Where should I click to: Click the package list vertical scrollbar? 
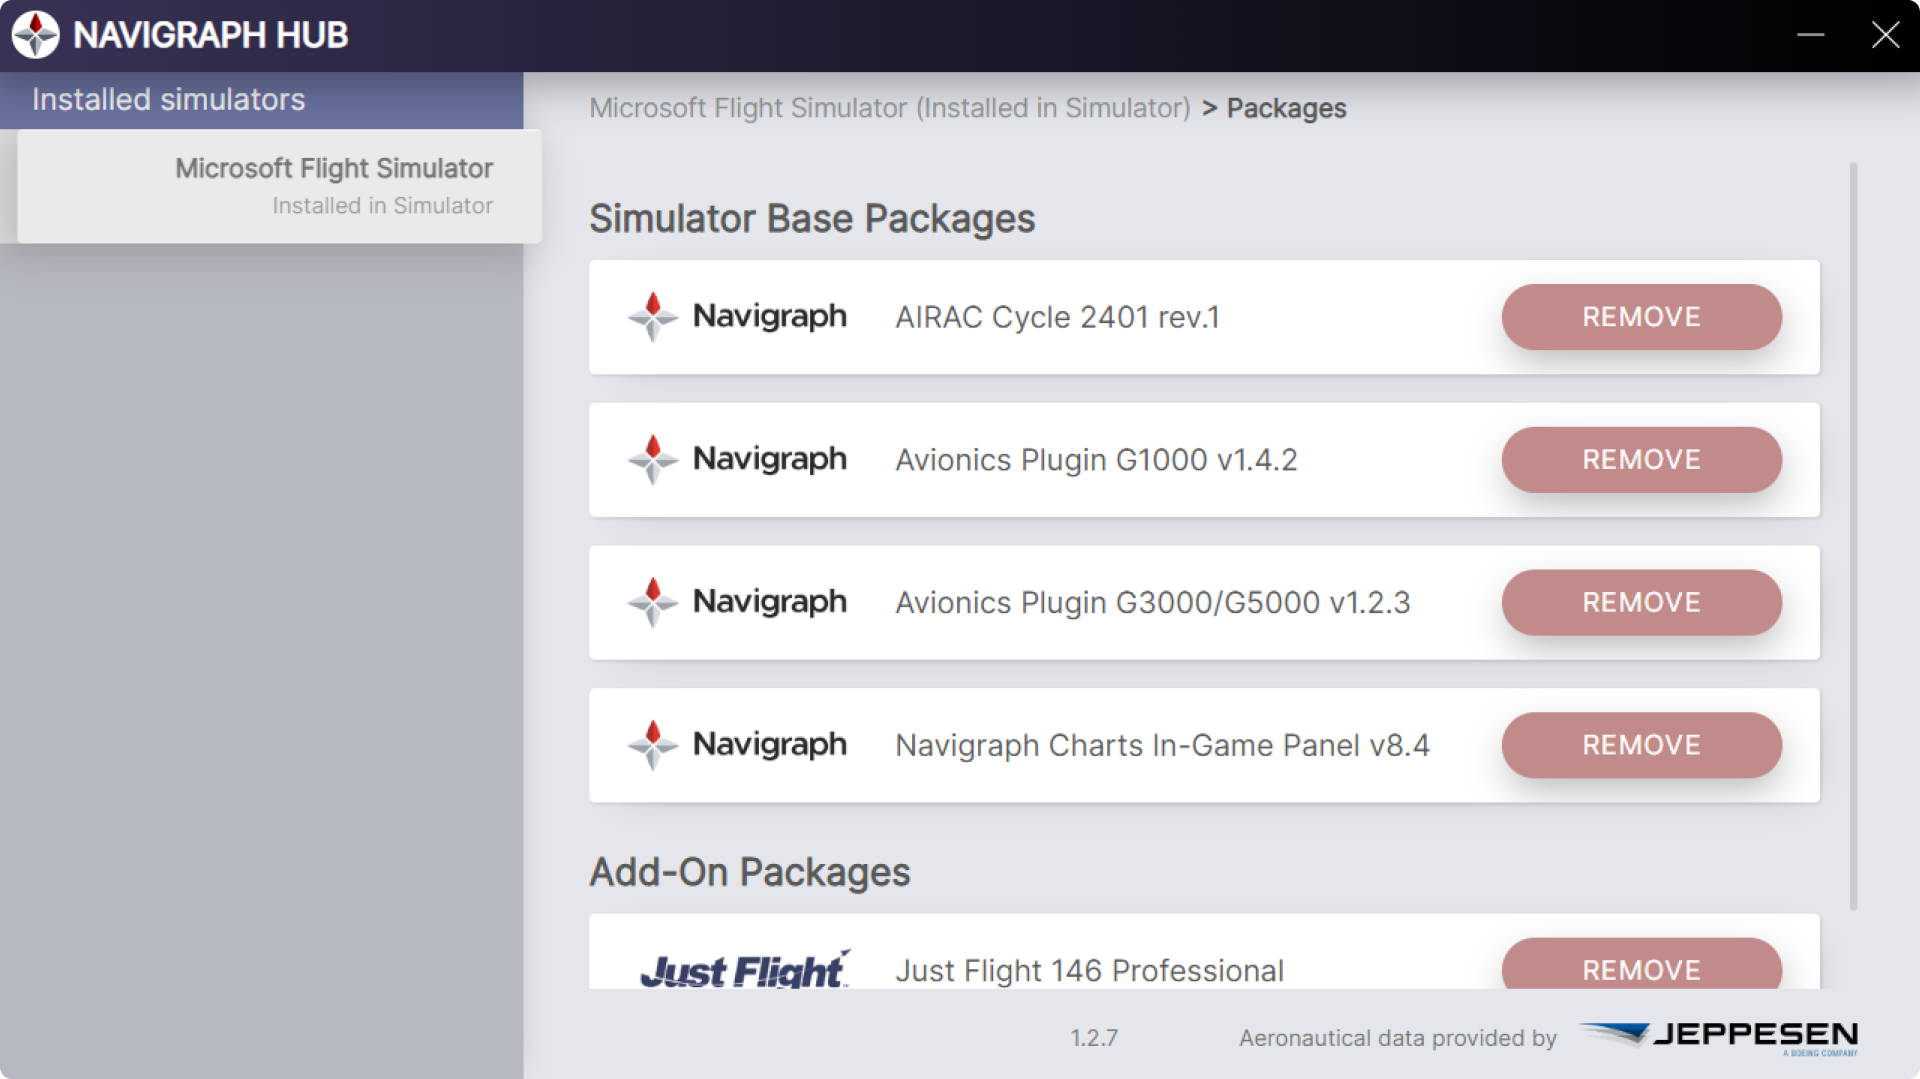click(1853, 536)
